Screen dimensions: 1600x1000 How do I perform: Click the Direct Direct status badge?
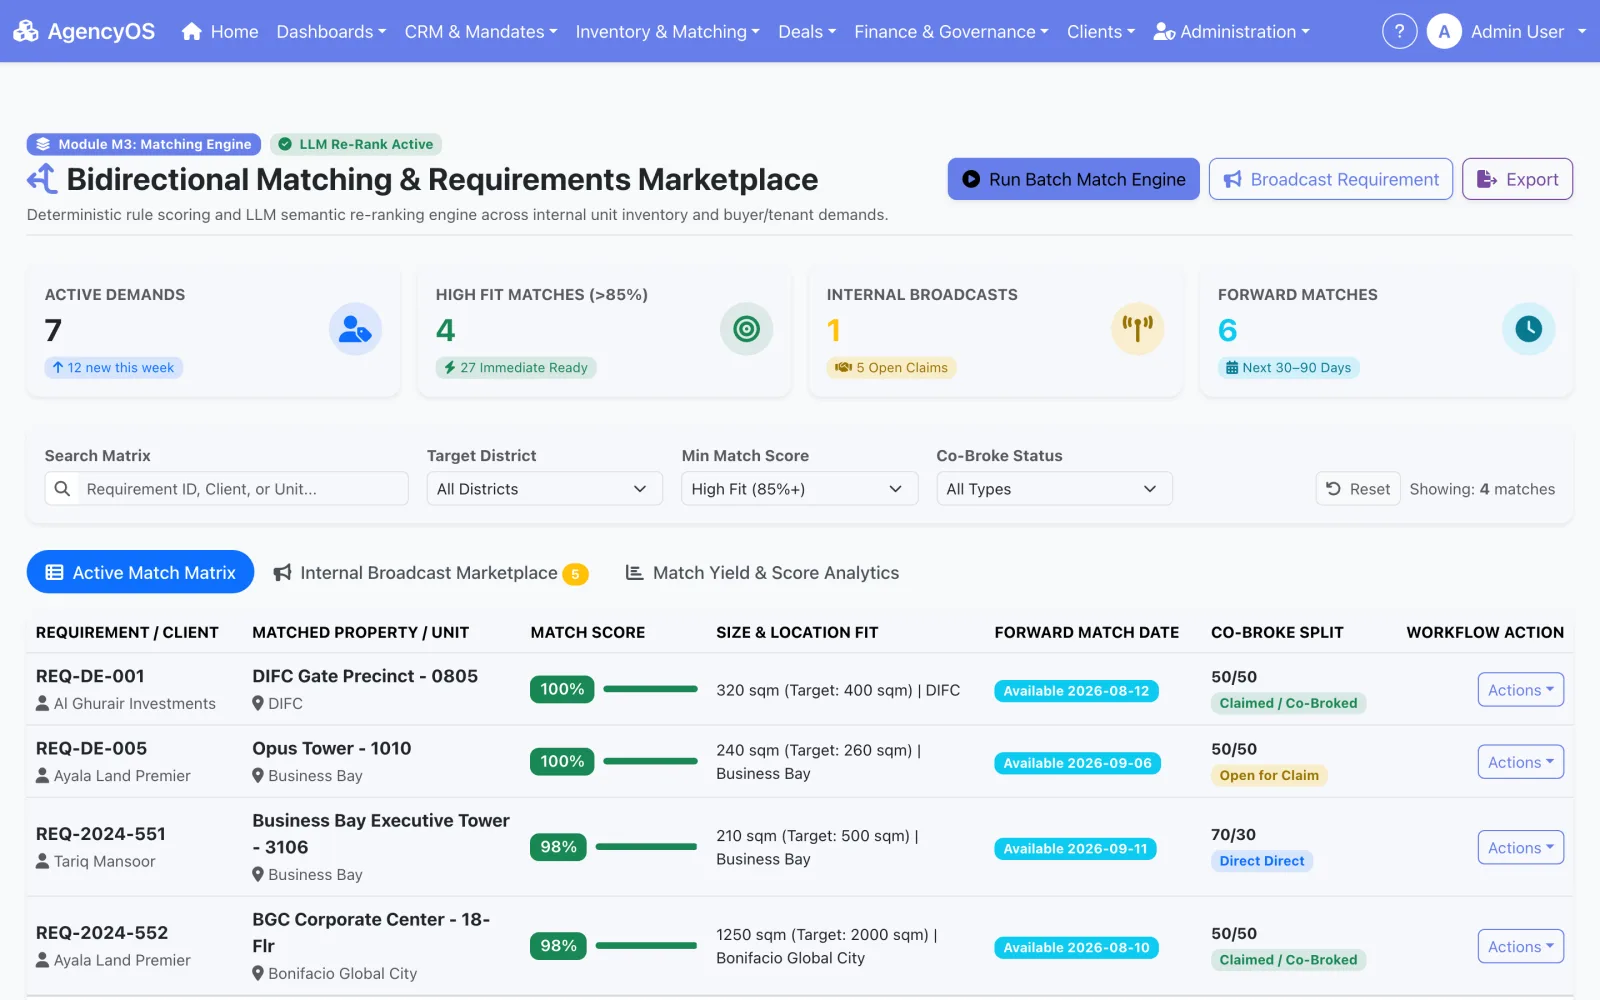coord(1262,861)
